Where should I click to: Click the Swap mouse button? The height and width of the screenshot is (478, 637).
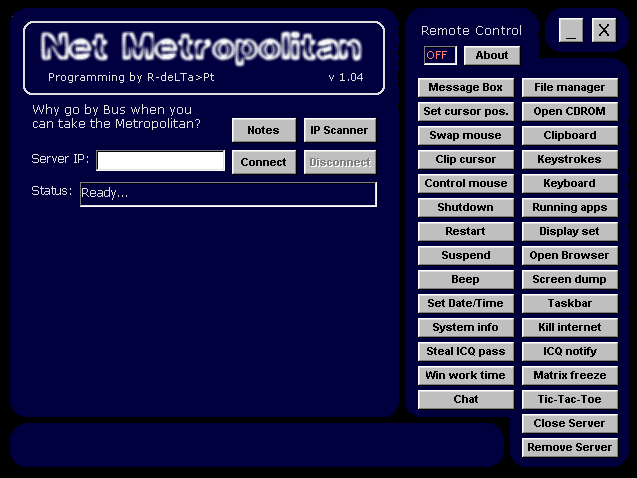click(x=465, y=135)
